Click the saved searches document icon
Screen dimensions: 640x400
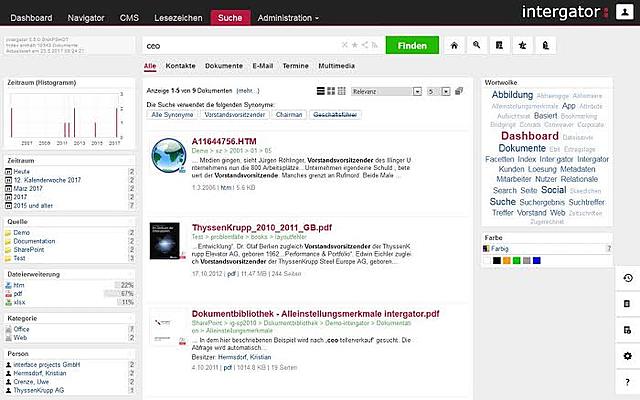pos(499,45)
